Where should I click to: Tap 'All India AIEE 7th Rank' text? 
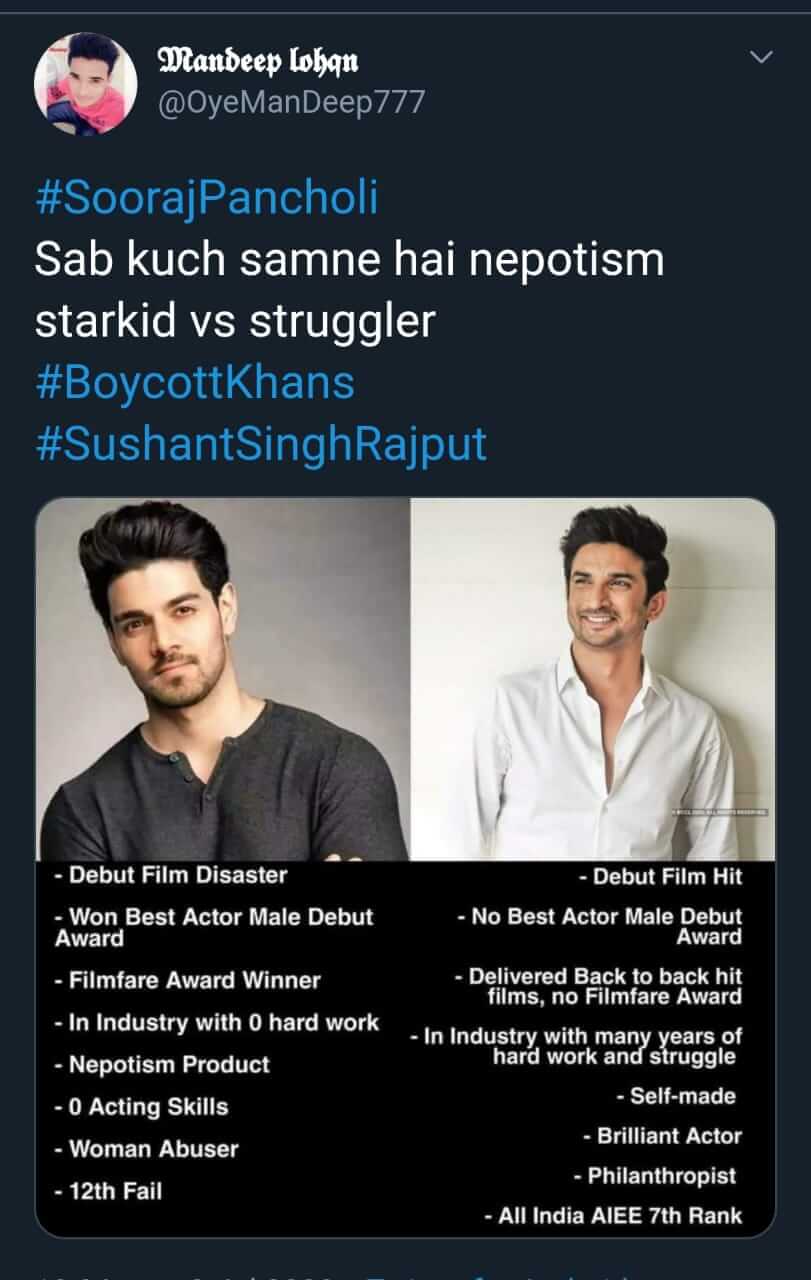click(x=613, y=1216)
